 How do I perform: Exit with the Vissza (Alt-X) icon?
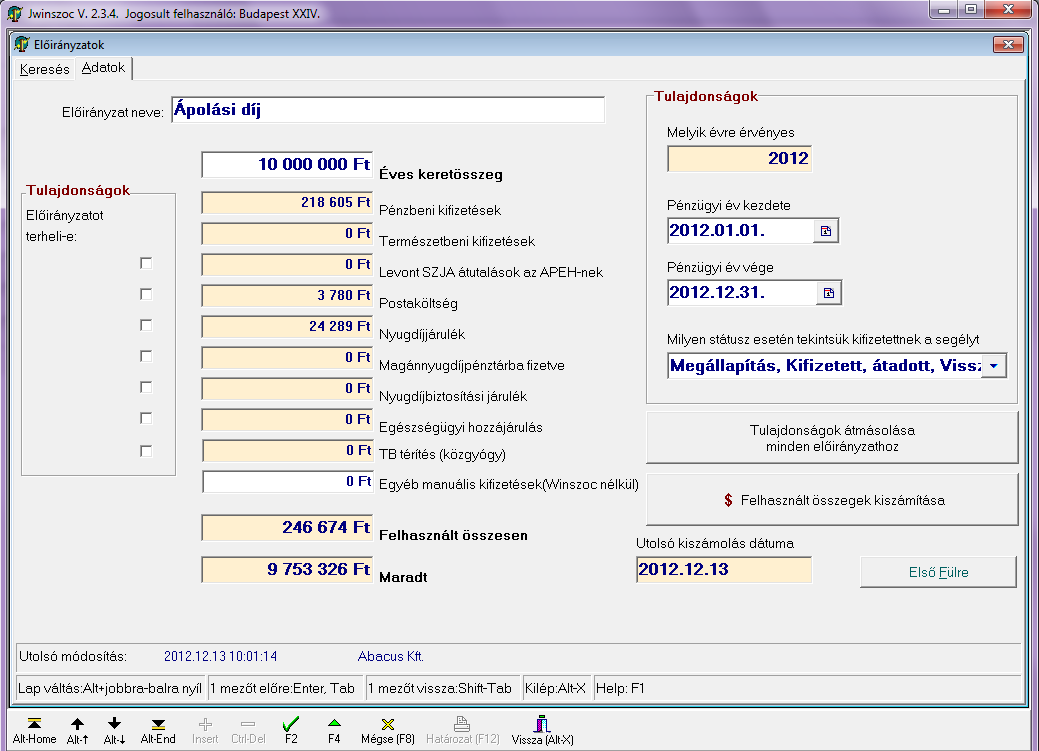click(x=542, y=723)
